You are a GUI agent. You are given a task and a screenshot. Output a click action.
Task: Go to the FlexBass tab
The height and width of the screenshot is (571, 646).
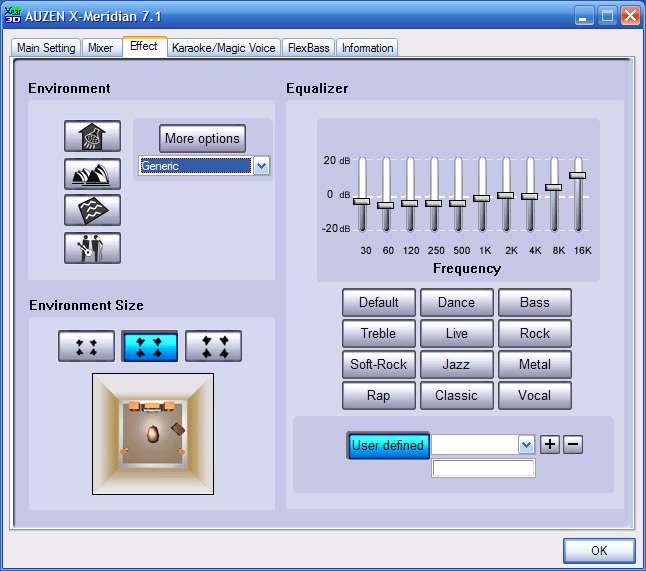click(310, 48)
